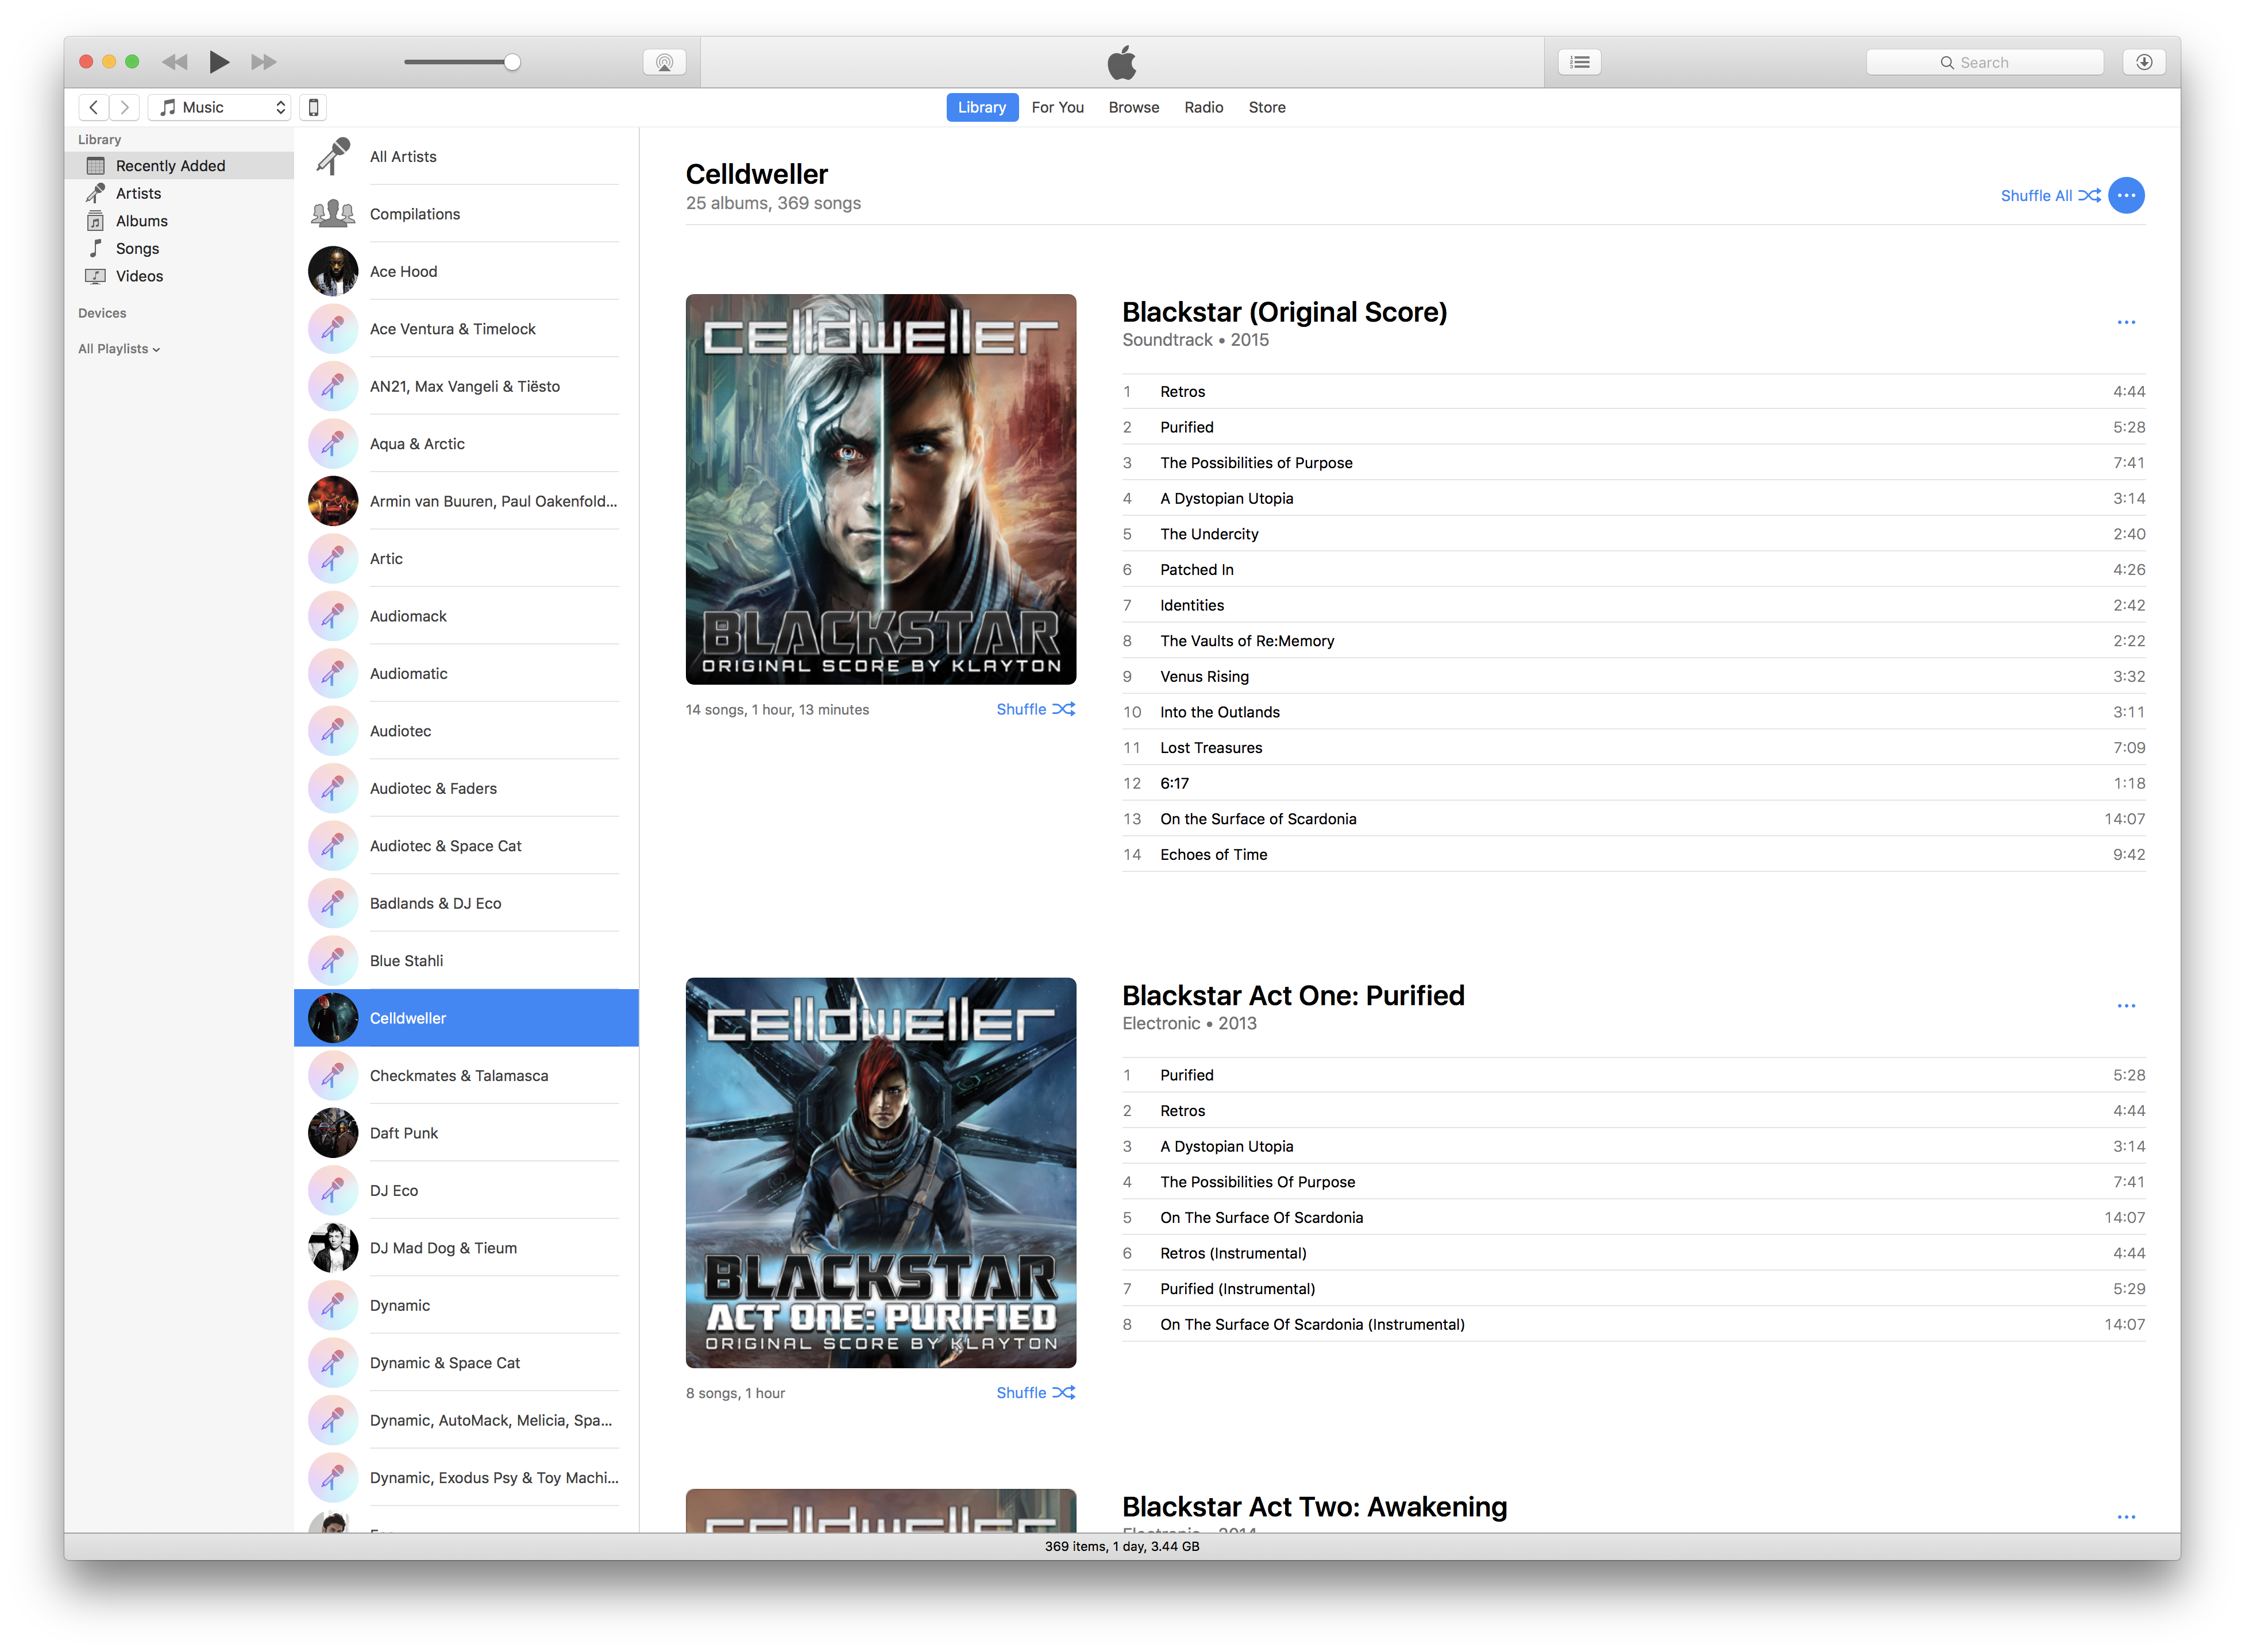Shuffle Blackstar Act One: Purified album
The height and width of the screenshot is (1652, 2245).
(1035, 1392)
